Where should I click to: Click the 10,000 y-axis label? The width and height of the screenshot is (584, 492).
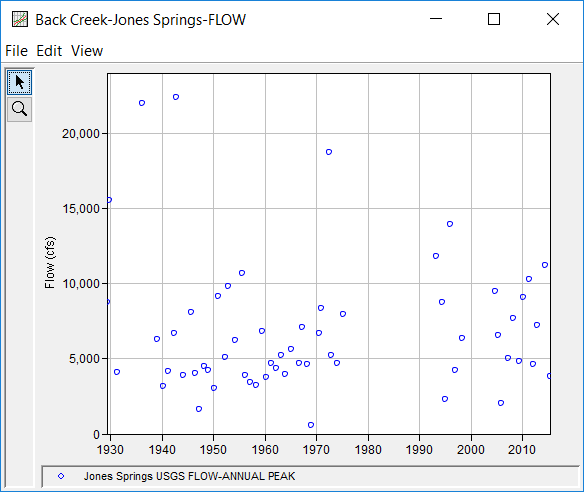coord(81,284)
